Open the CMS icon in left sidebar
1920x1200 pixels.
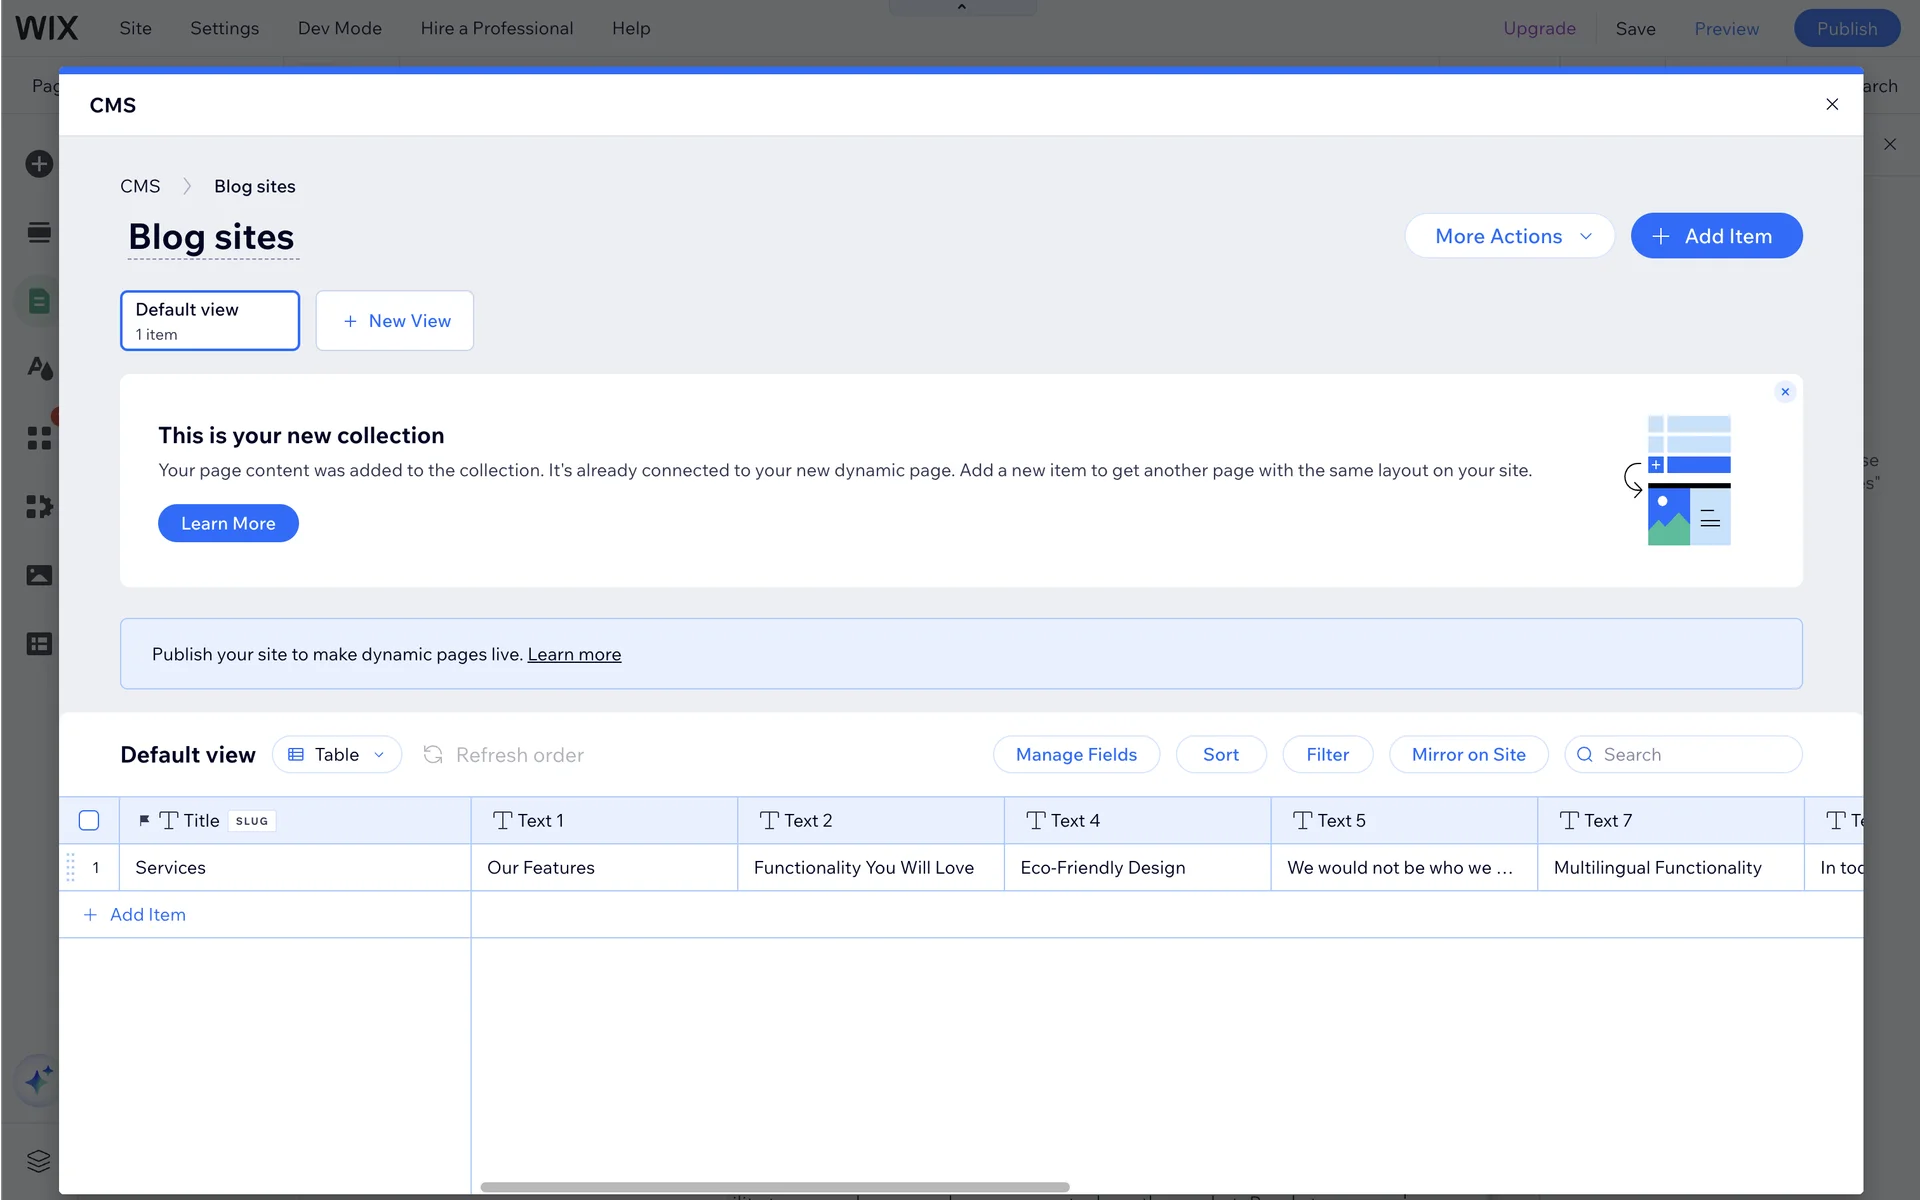(39, 301)
